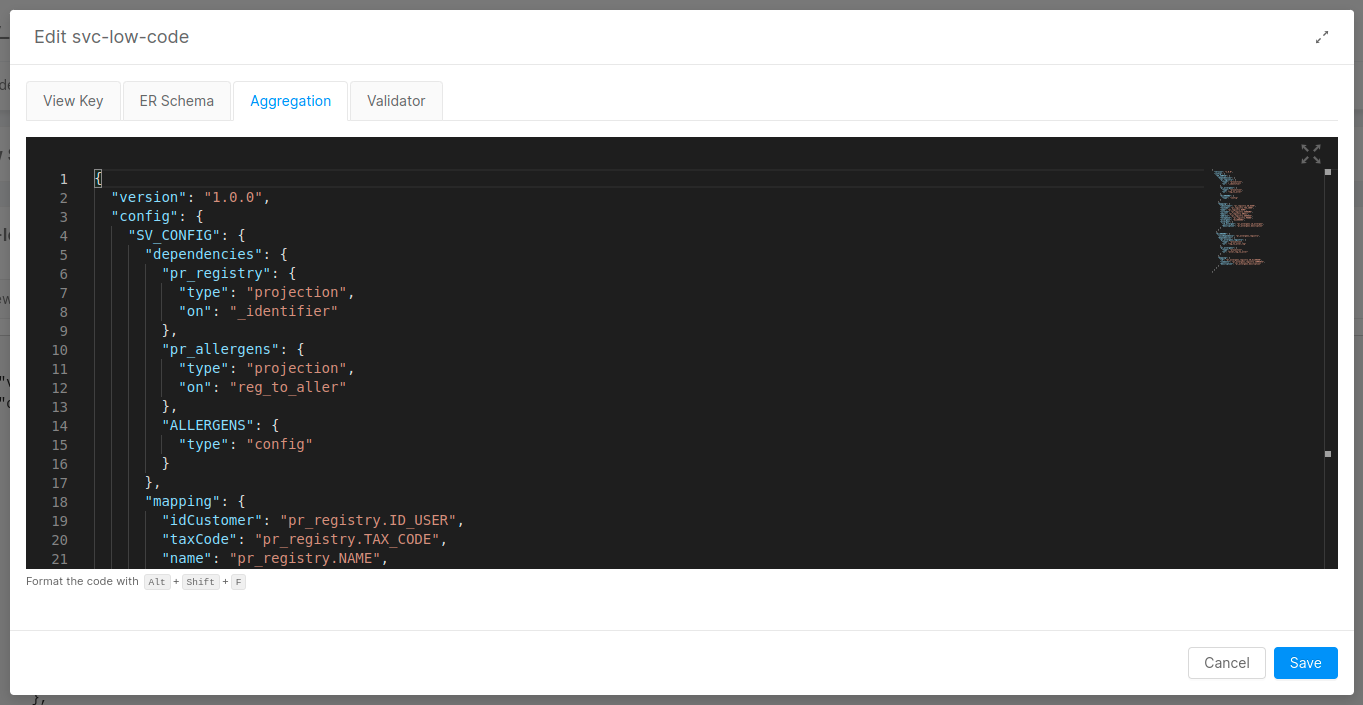This screenshot has width=1363, height=705.
Task: Save the svc-low-code configuration
Action: coord(1305,662)
